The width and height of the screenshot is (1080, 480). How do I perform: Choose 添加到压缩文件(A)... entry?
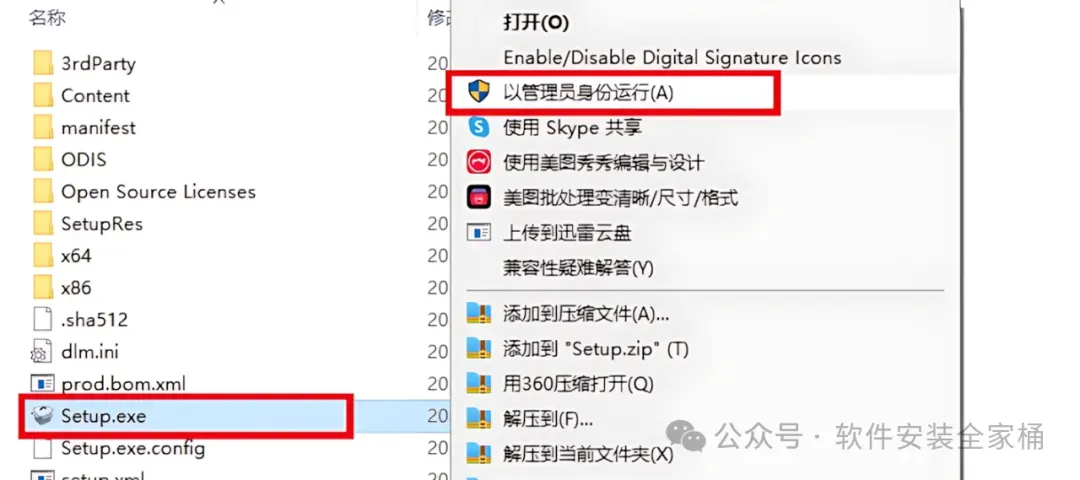[586, 314]
